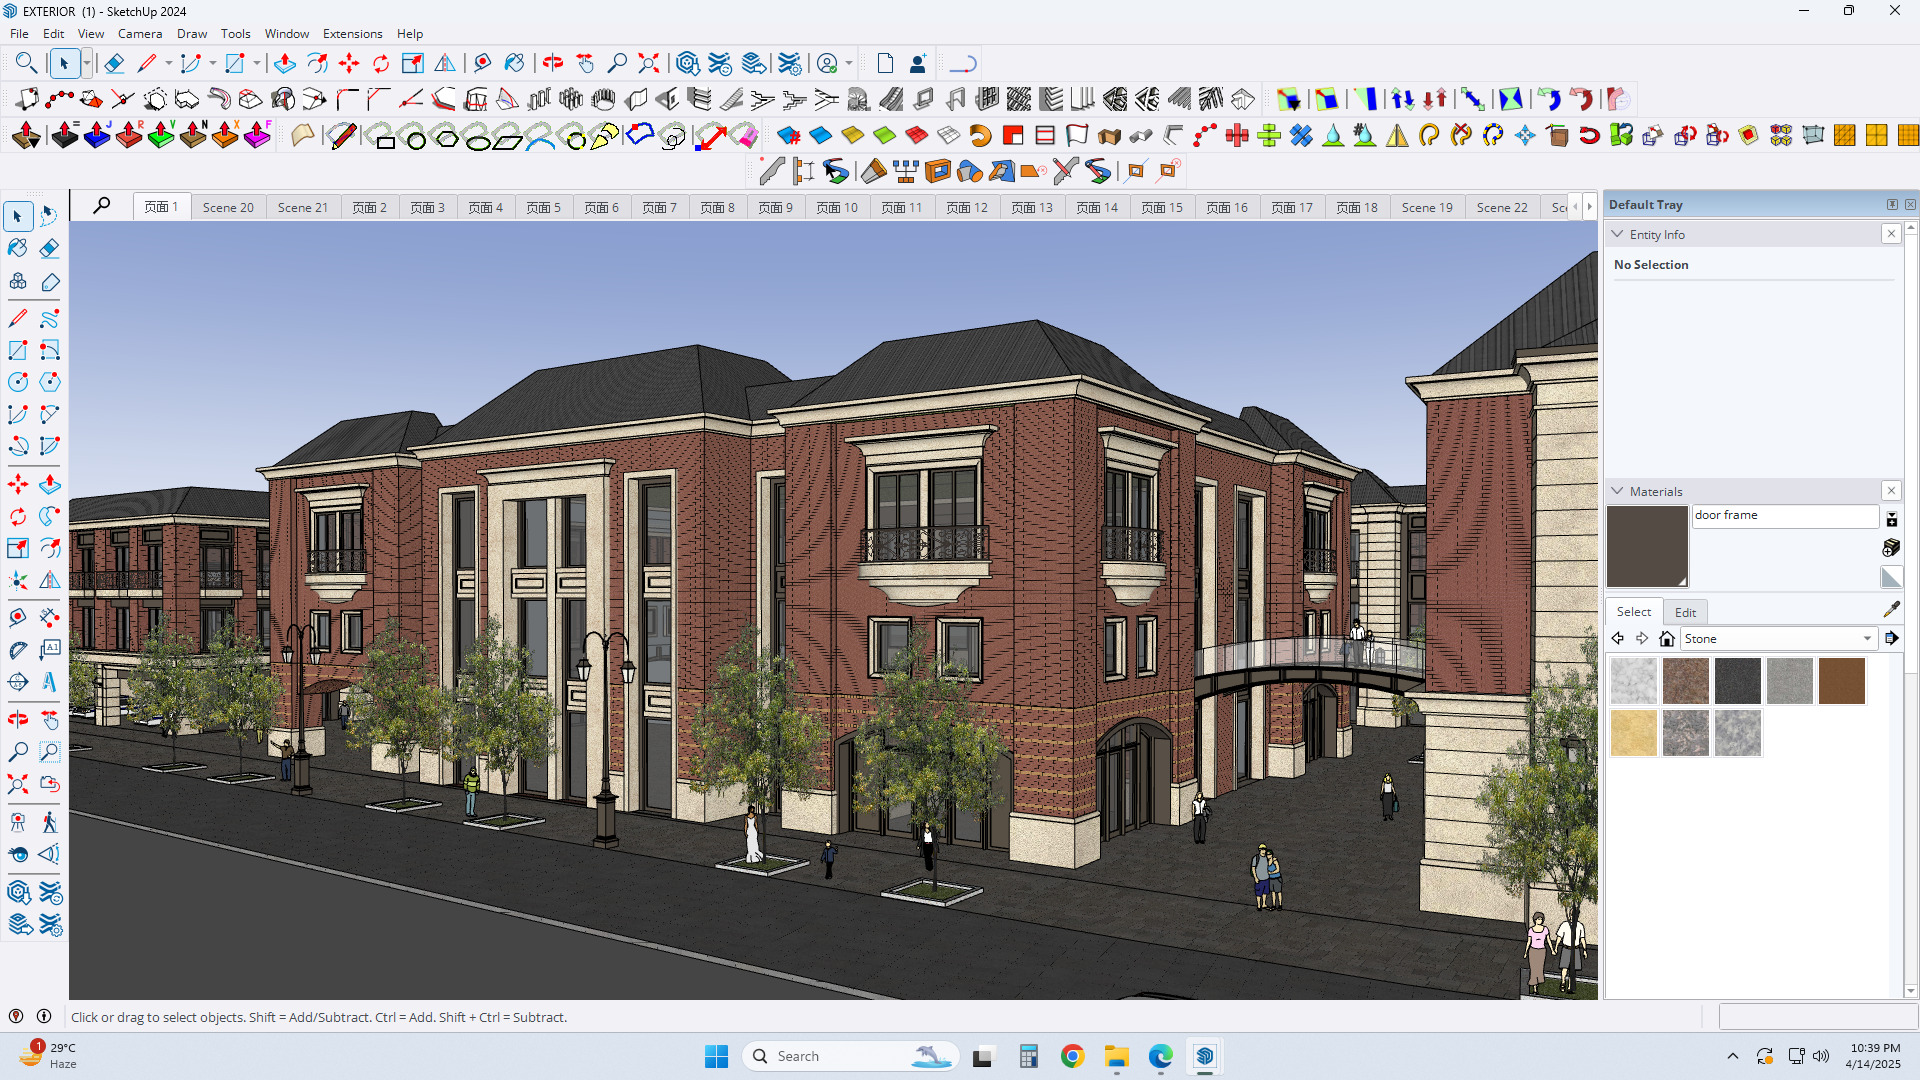Click the In Model home icon
This screenshot has width=1920, height=1080.
pos(1666,639)
